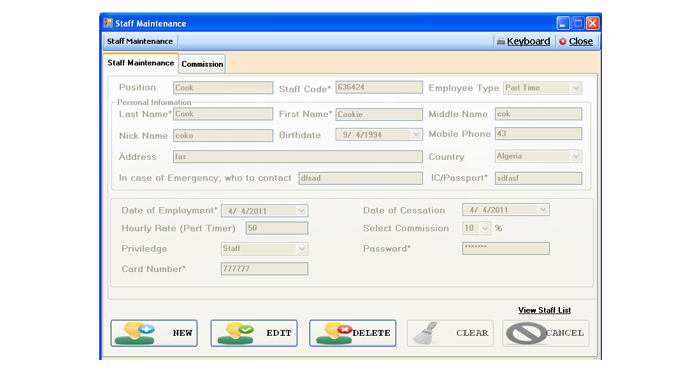Screen dimensions: 700x371
Task: Click the CANCEL button label
Action: click(x=565, y=333)
